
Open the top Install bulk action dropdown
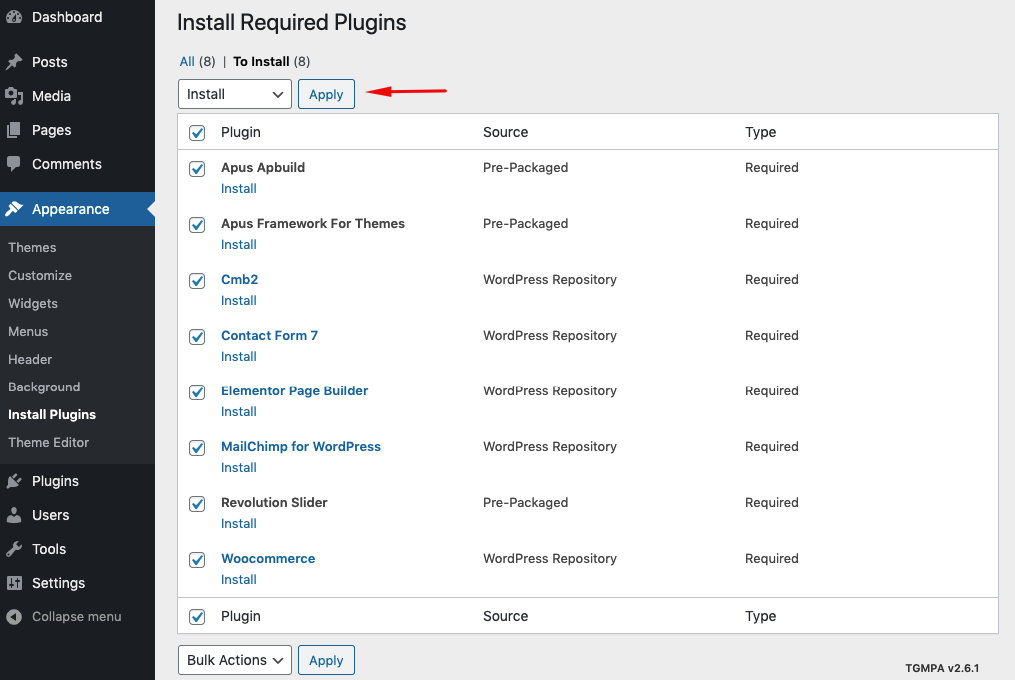click(x=235, y=94)
